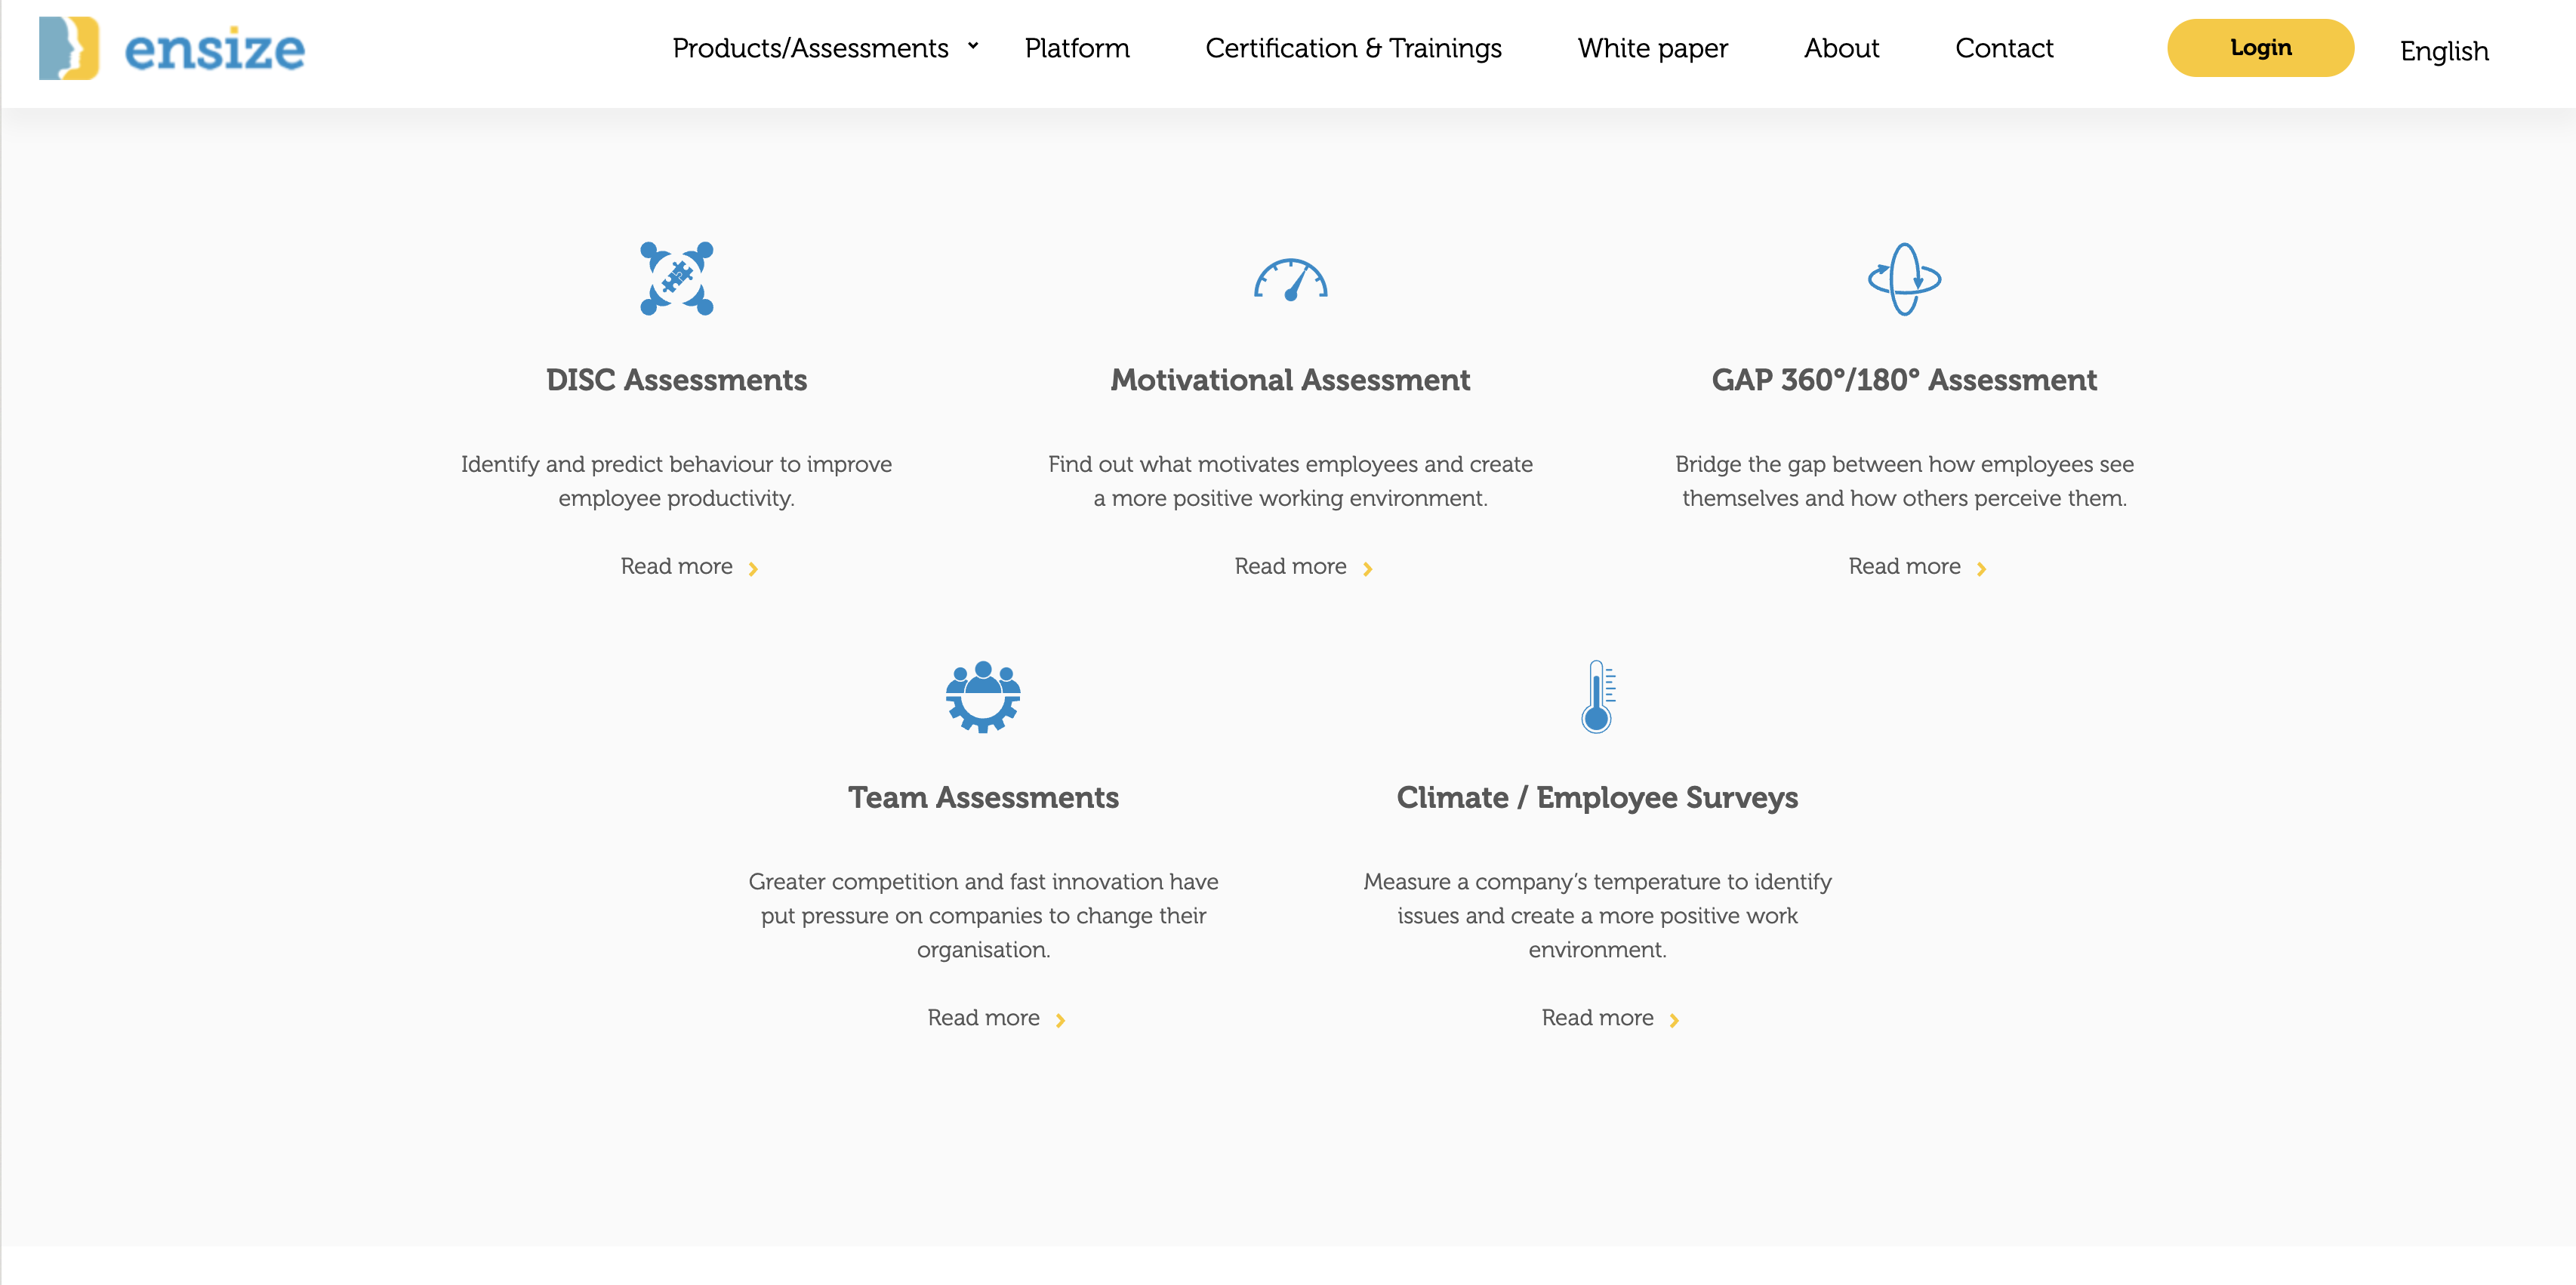Click the Climate Surveys thermometer icon
The image size is (2576, 1285).
[x=1597, y=696]
